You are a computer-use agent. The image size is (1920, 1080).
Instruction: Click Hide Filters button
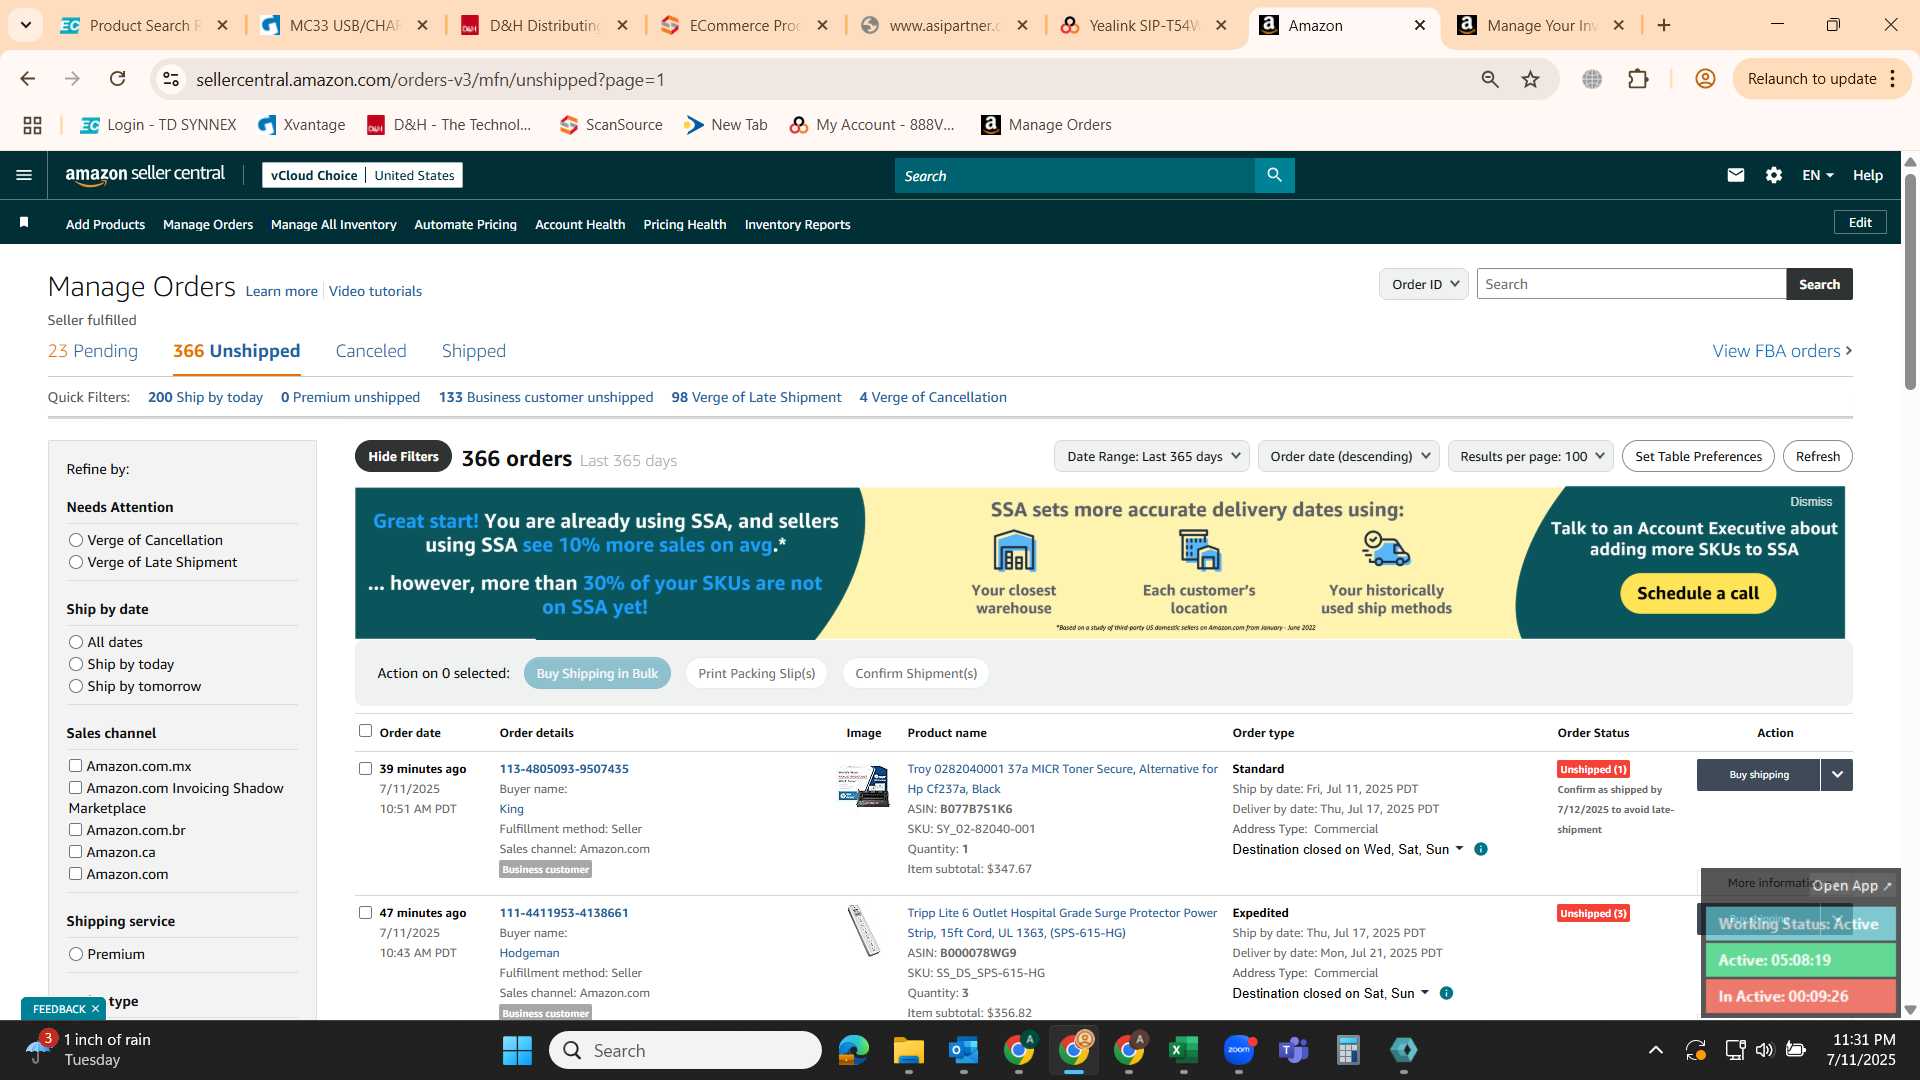[x=403, y=456]
